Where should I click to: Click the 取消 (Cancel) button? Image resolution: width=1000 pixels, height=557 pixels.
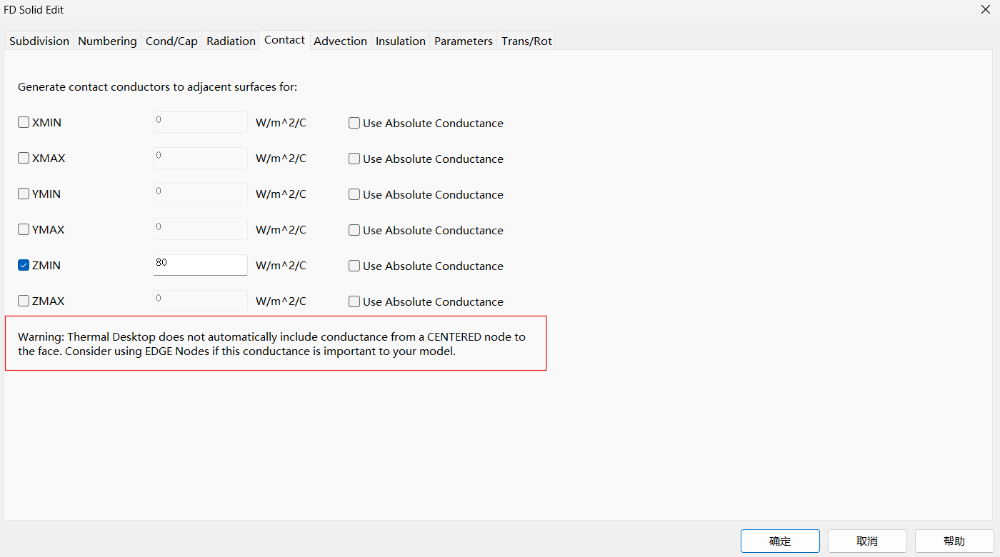click(x=867, y=541)
